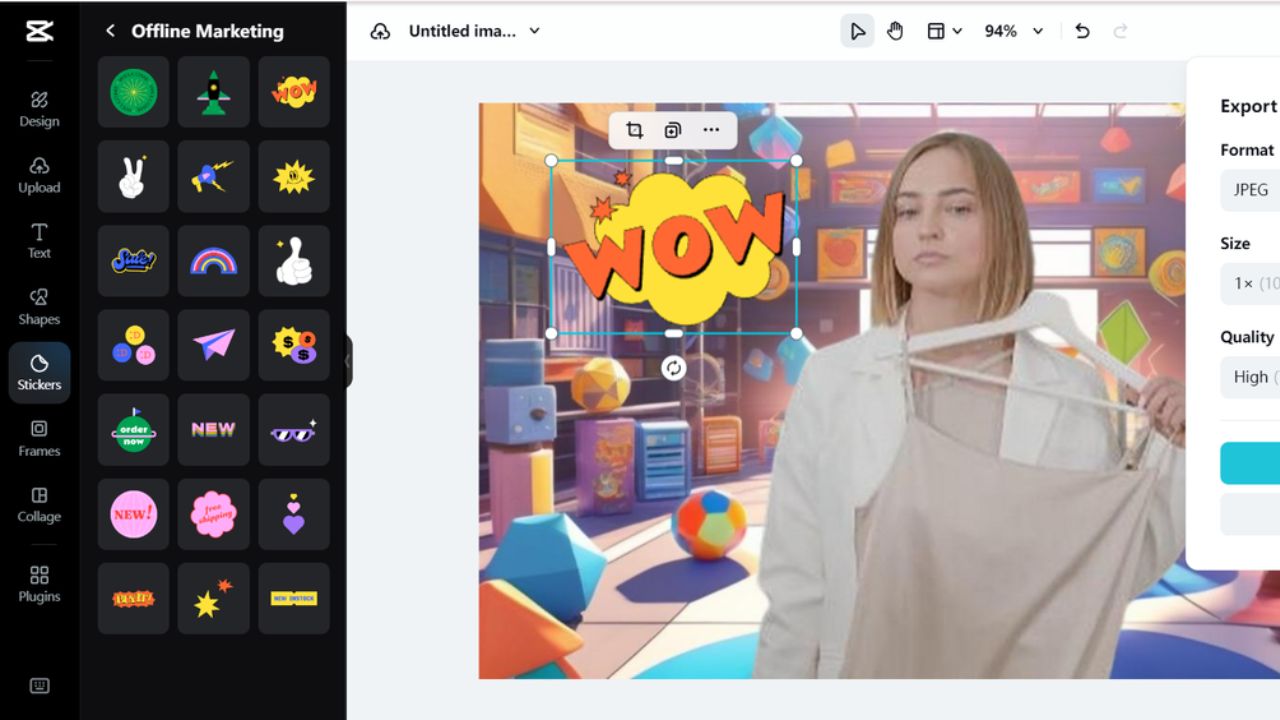Select the rainbow sticker thumbnail
The width and height of the screenshot is (1280, 720).
[213, 261]
